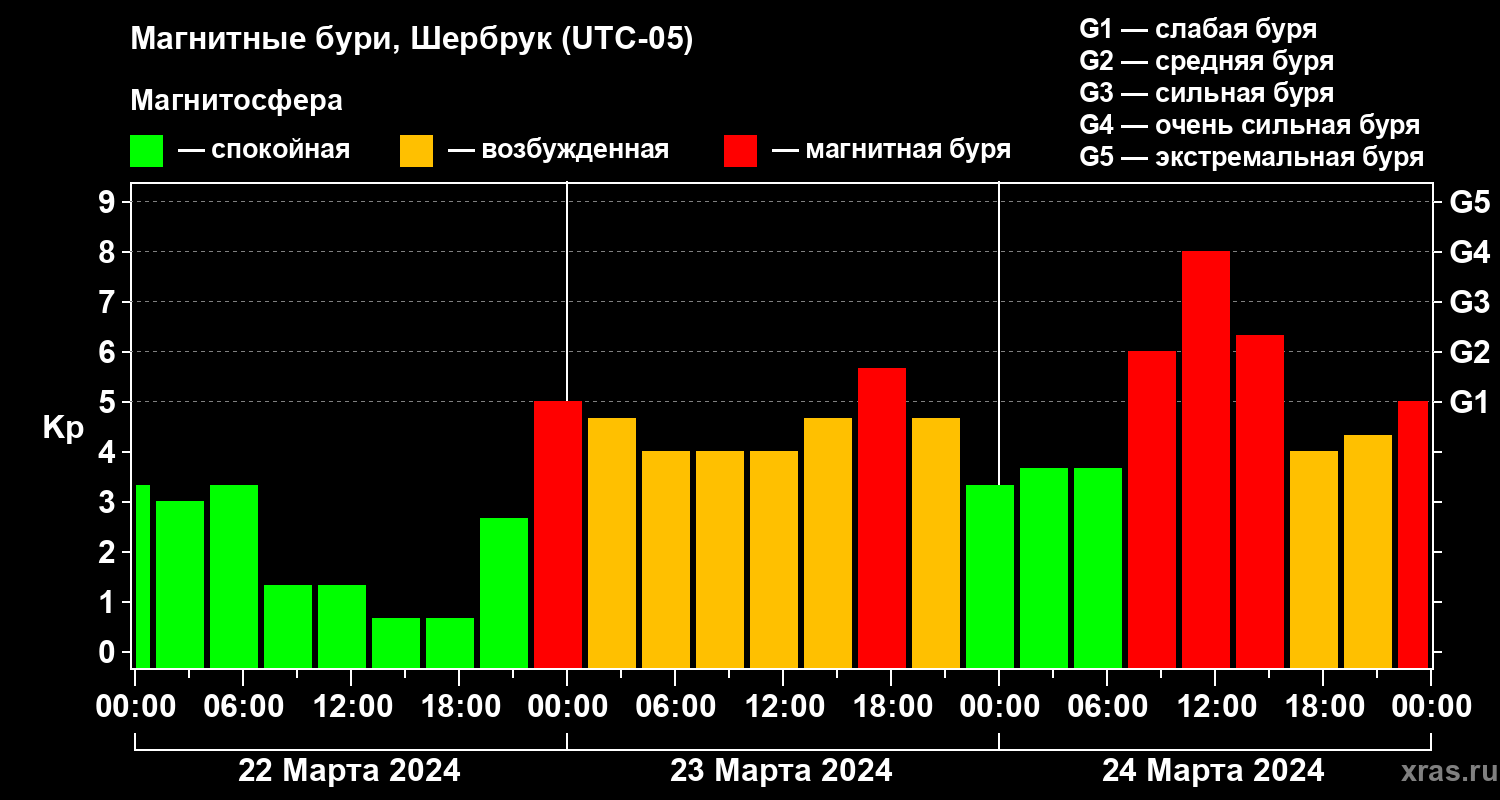Image resolution: width=1500 pixels, height=800 pixels.
Task: Select green bar above 18:00 on 22 March
Action: tap(450, 643)
